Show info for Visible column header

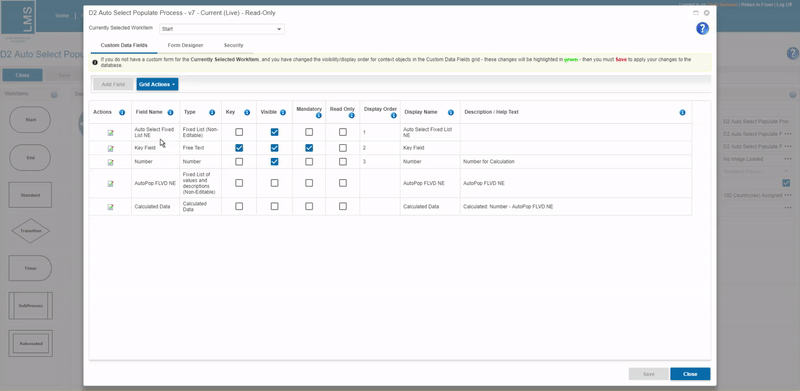click(283, 112)
